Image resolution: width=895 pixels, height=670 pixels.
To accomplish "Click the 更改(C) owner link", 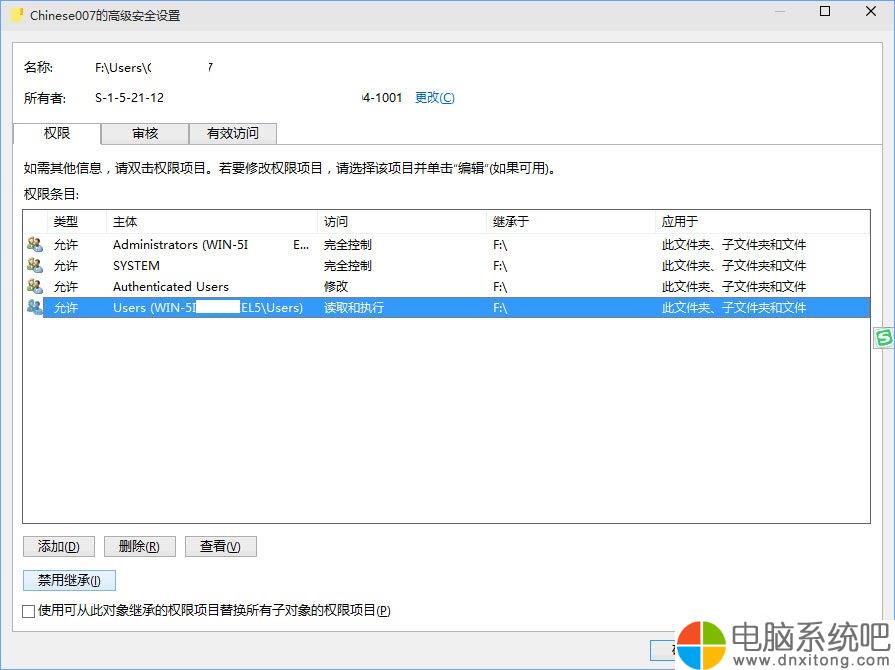I will pos(434,97).
